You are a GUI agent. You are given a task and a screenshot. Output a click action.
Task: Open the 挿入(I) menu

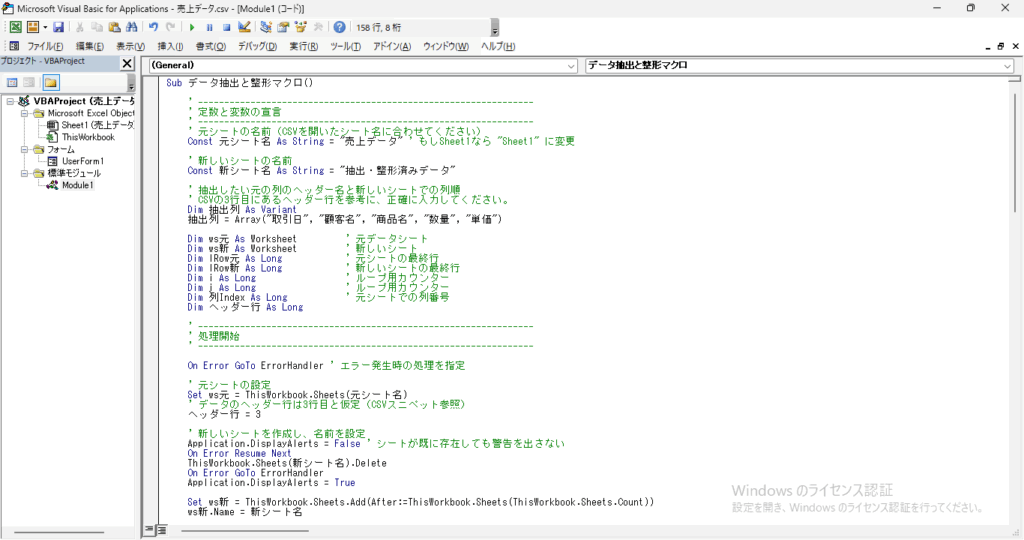point(171,46)
